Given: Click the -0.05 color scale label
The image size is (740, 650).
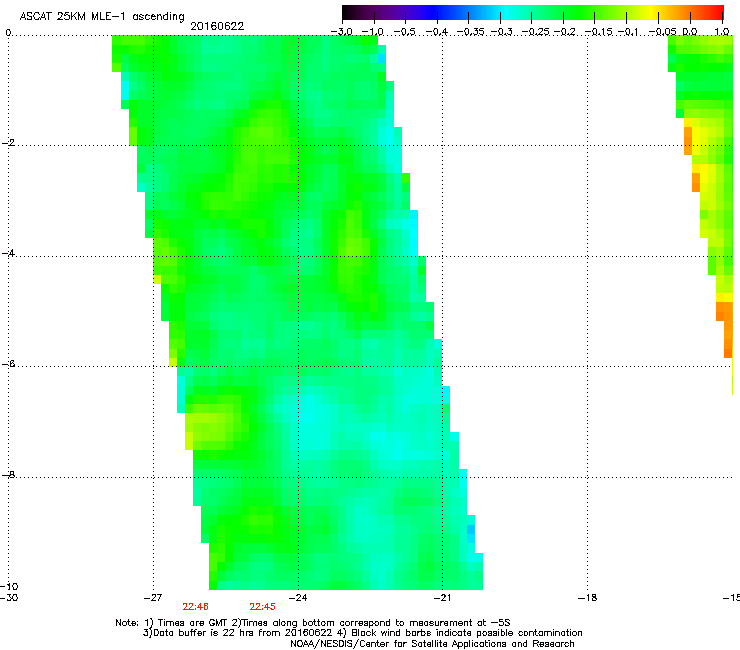Looking at the screenshot, I should pos(662,32).
